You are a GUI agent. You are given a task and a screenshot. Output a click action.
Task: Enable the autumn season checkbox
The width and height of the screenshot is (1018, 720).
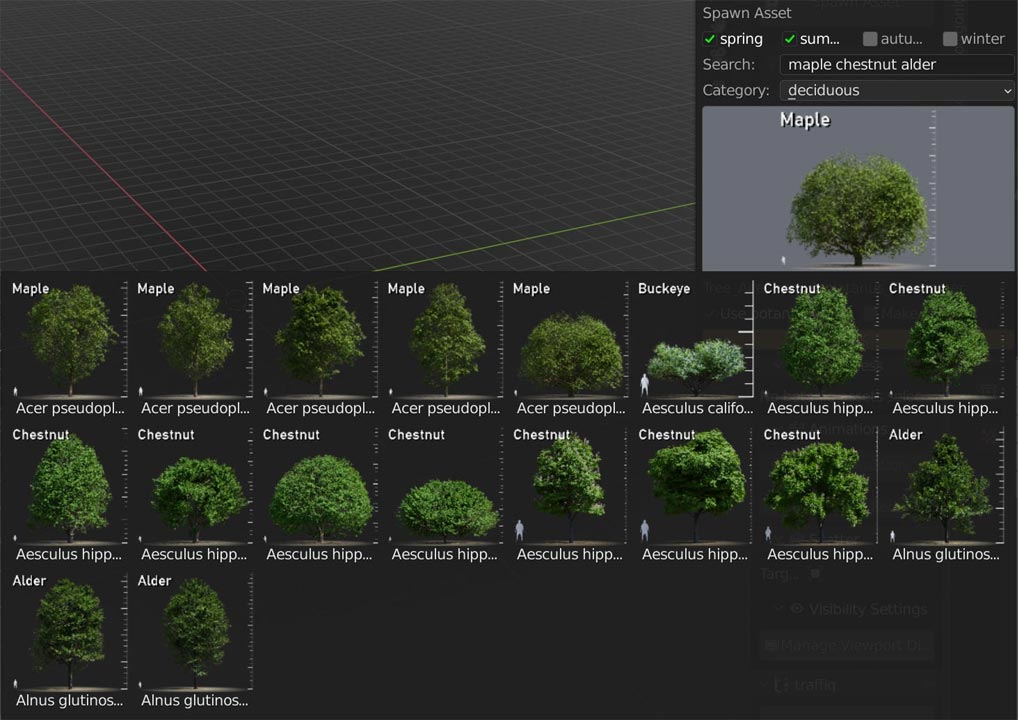click(870, 39)
